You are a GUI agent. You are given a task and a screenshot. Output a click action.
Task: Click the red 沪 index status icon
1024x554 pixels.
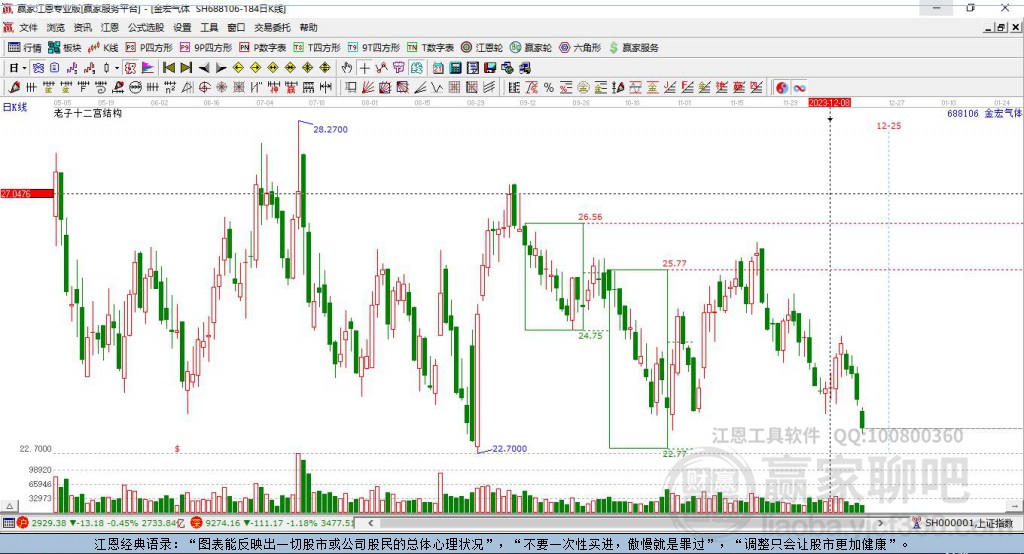tap(23, 523)
